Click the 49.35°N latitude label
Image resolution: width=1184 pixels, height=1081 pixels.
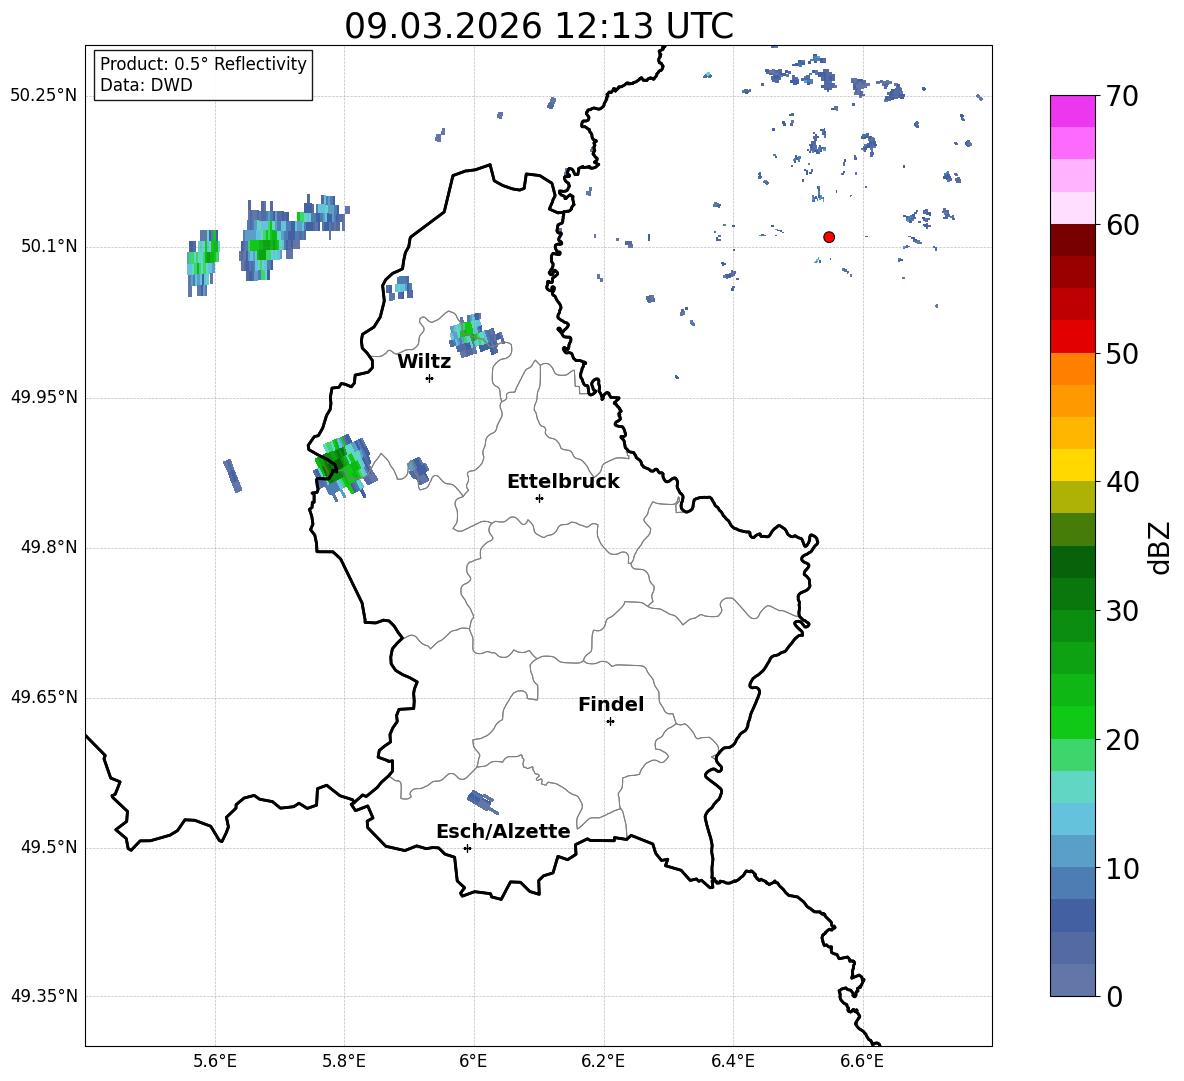pyautogui.click(x=44, y=996)
